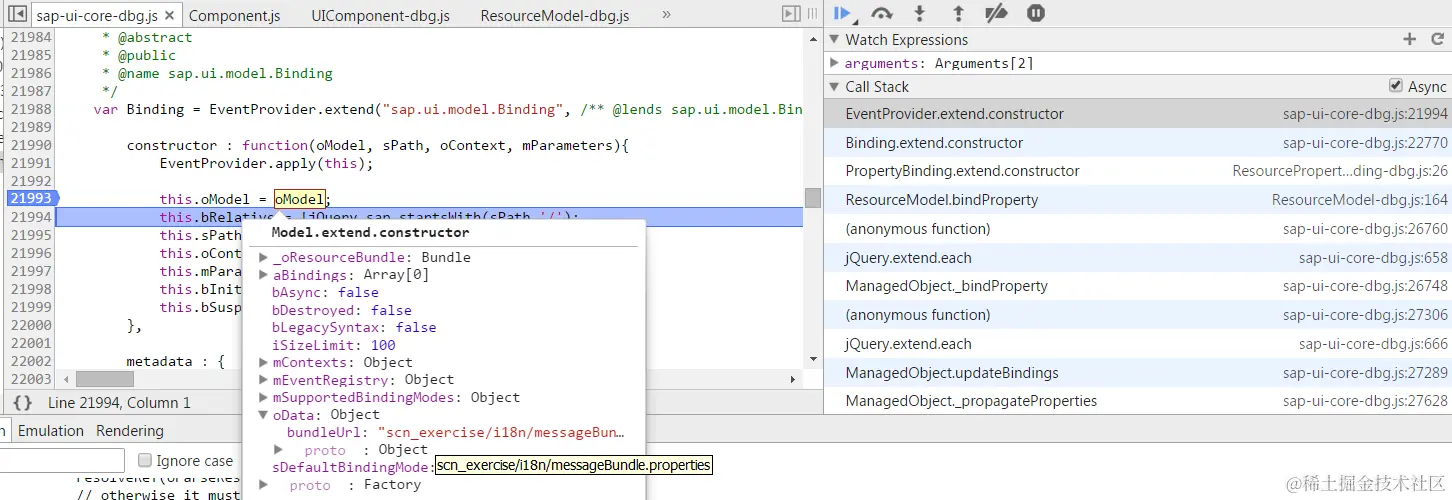Pretty print source with braces icon
1452x500 pixels.
point(23,403)
